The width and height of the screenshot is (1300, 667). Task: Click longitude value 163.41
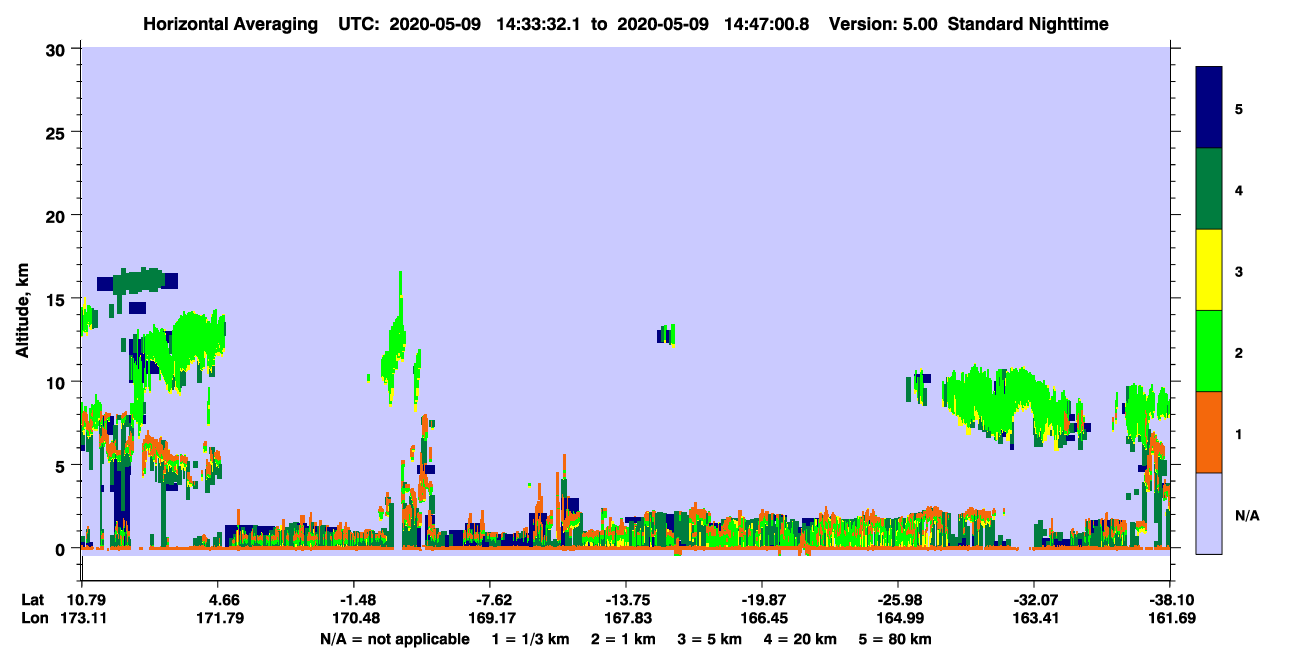tap(1036, 619)
